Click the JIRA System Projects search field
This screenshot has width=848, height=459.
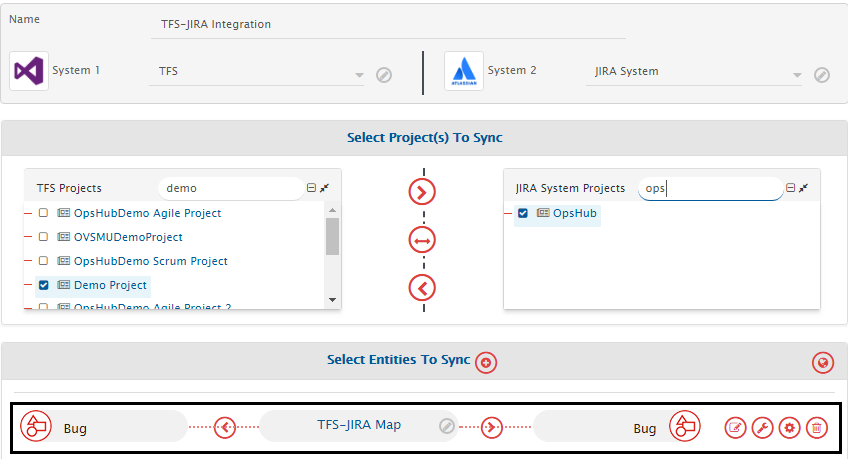710,188
